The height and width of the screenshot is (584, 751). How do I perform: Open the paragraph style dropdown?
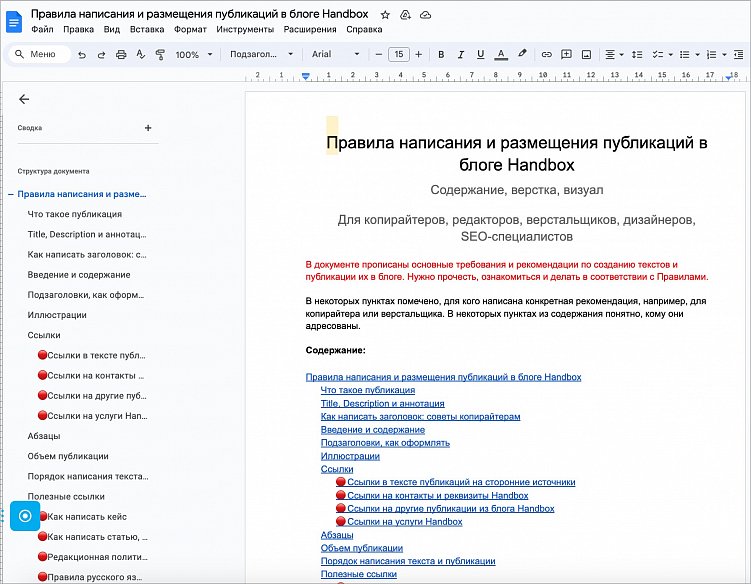tap(262, 55)
